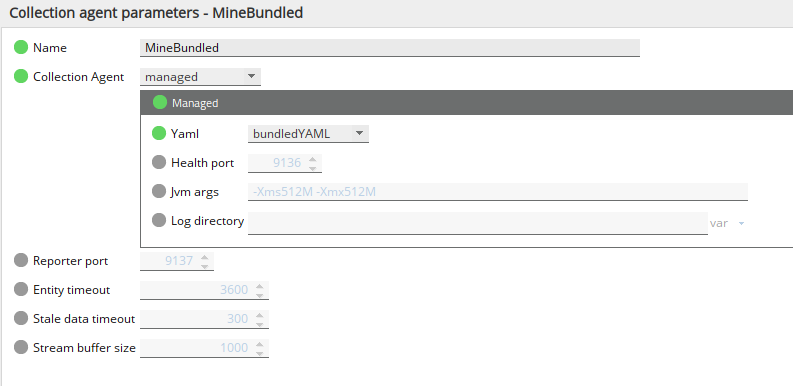Click the 'Log directory' label

click(207, 221)
